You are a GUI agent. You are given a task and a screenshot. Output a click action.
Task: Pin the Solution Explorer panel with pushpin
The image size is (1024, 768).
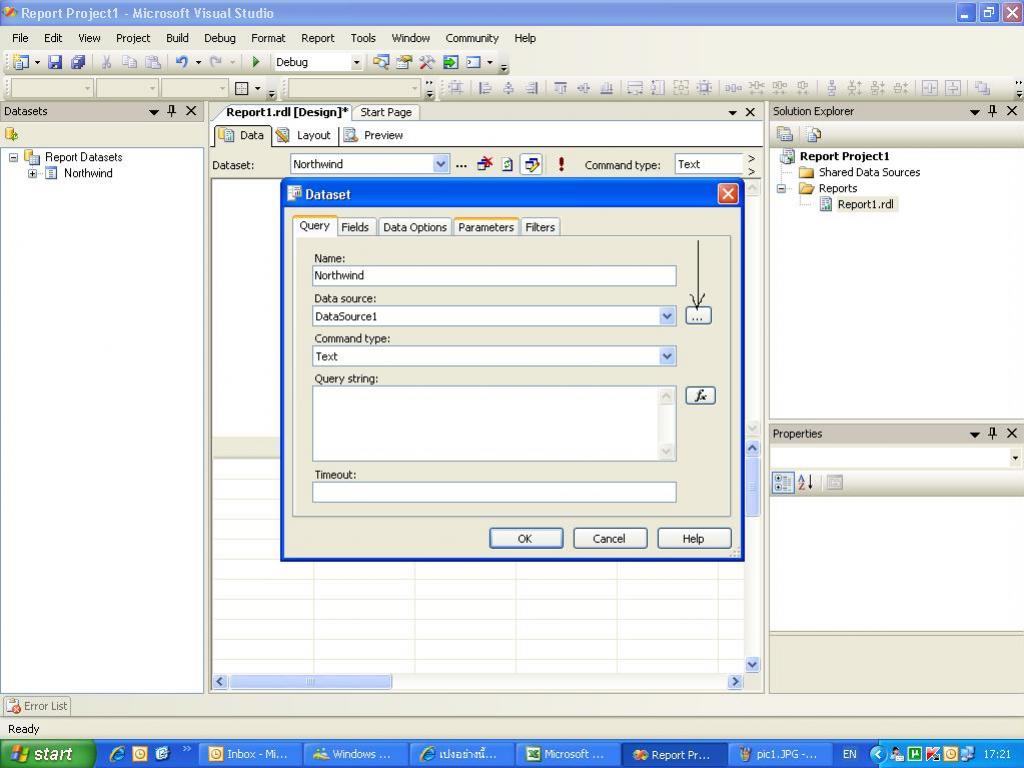pos(993,111)
